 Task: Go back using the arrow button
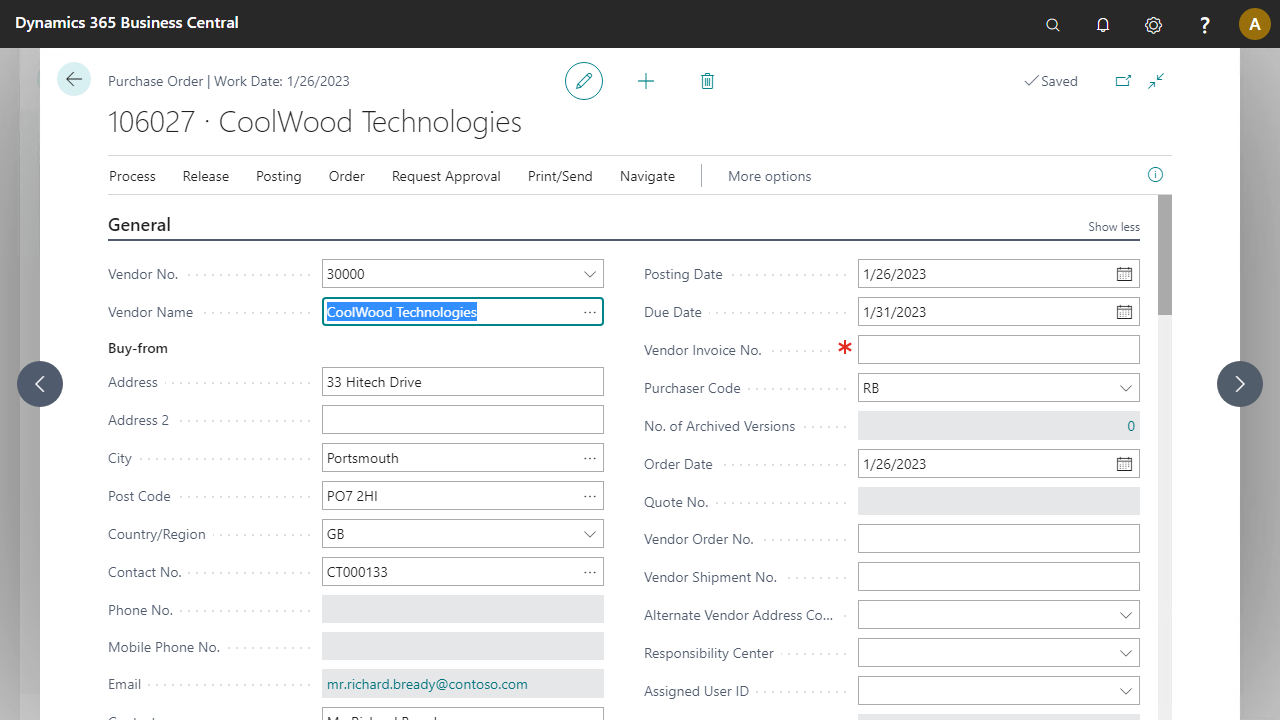[x=74, y=79]
